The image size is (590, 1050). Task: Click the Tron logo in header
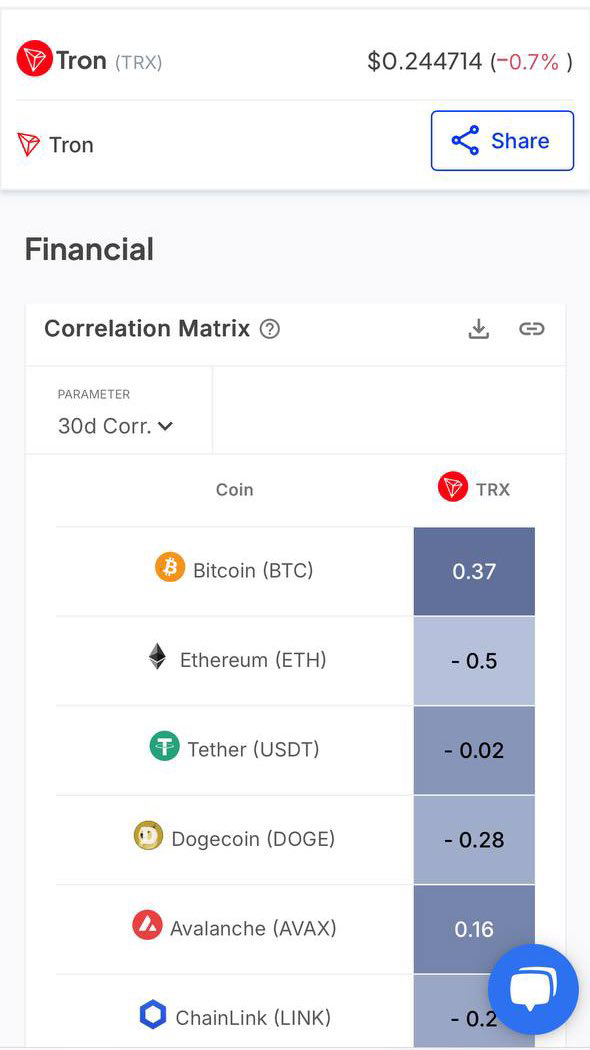pos(34,59)
